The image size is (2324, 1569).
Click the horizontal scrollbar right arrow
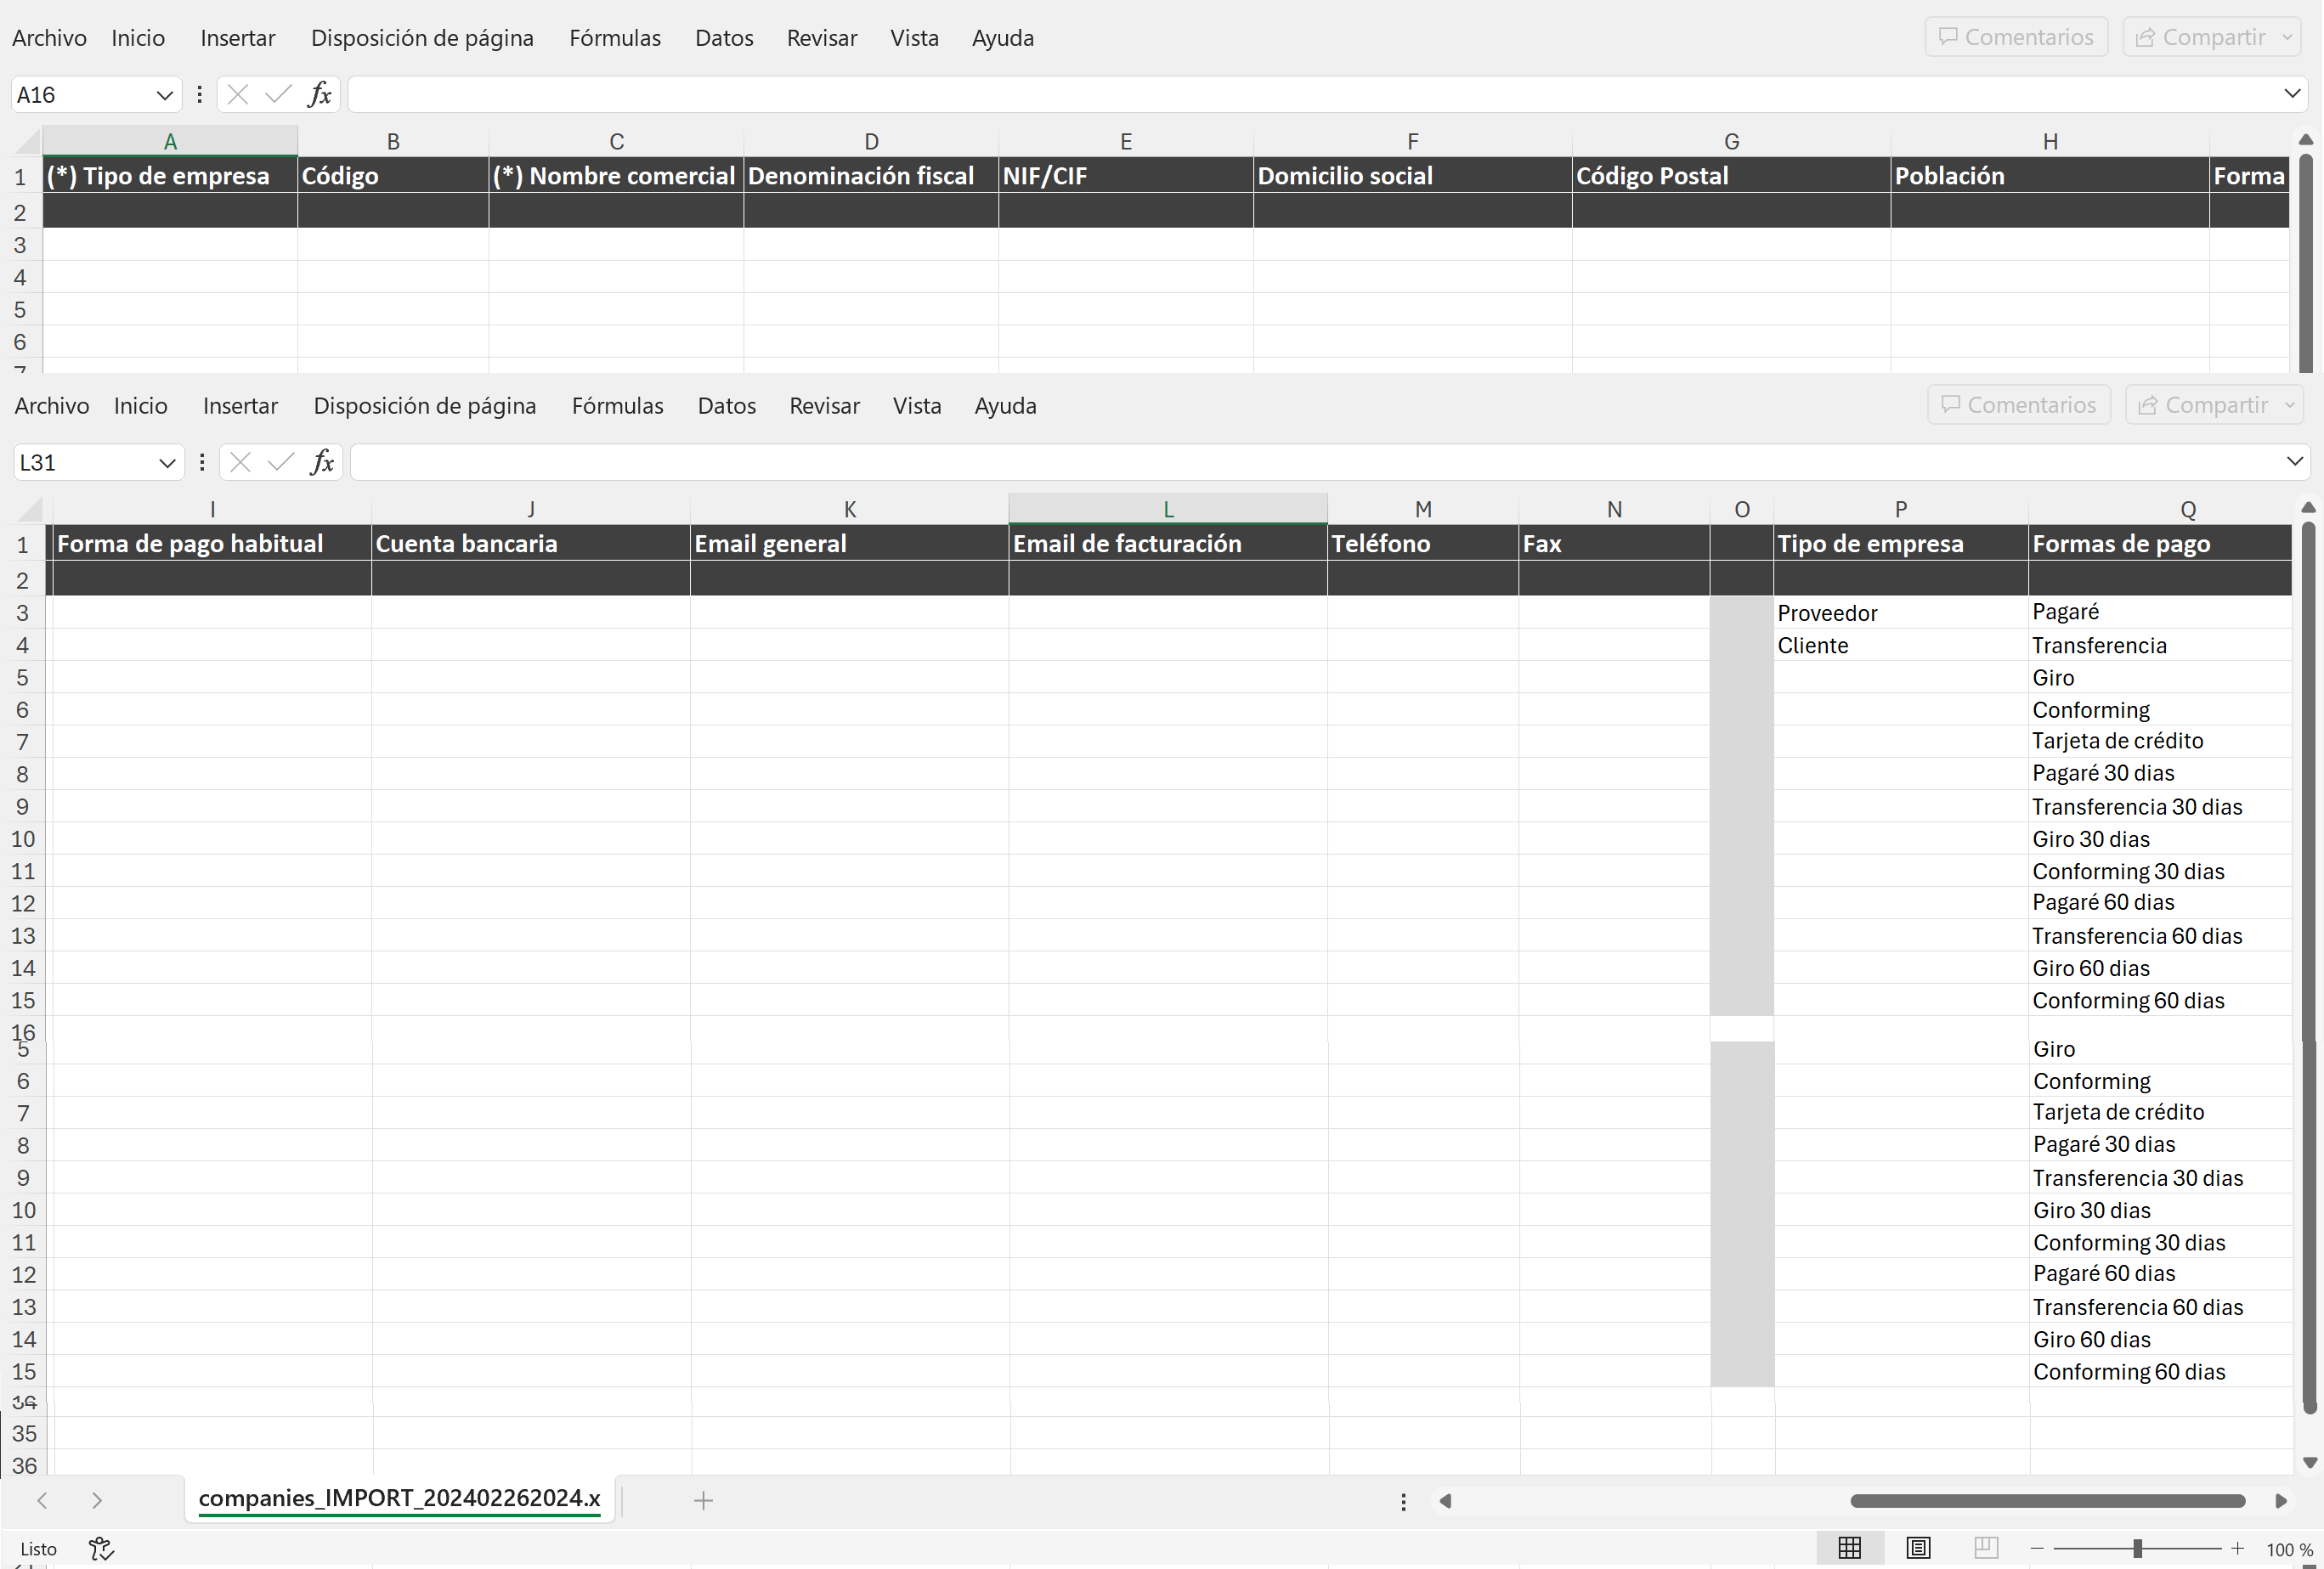pyautogui.click(x=2280, y=1500)
